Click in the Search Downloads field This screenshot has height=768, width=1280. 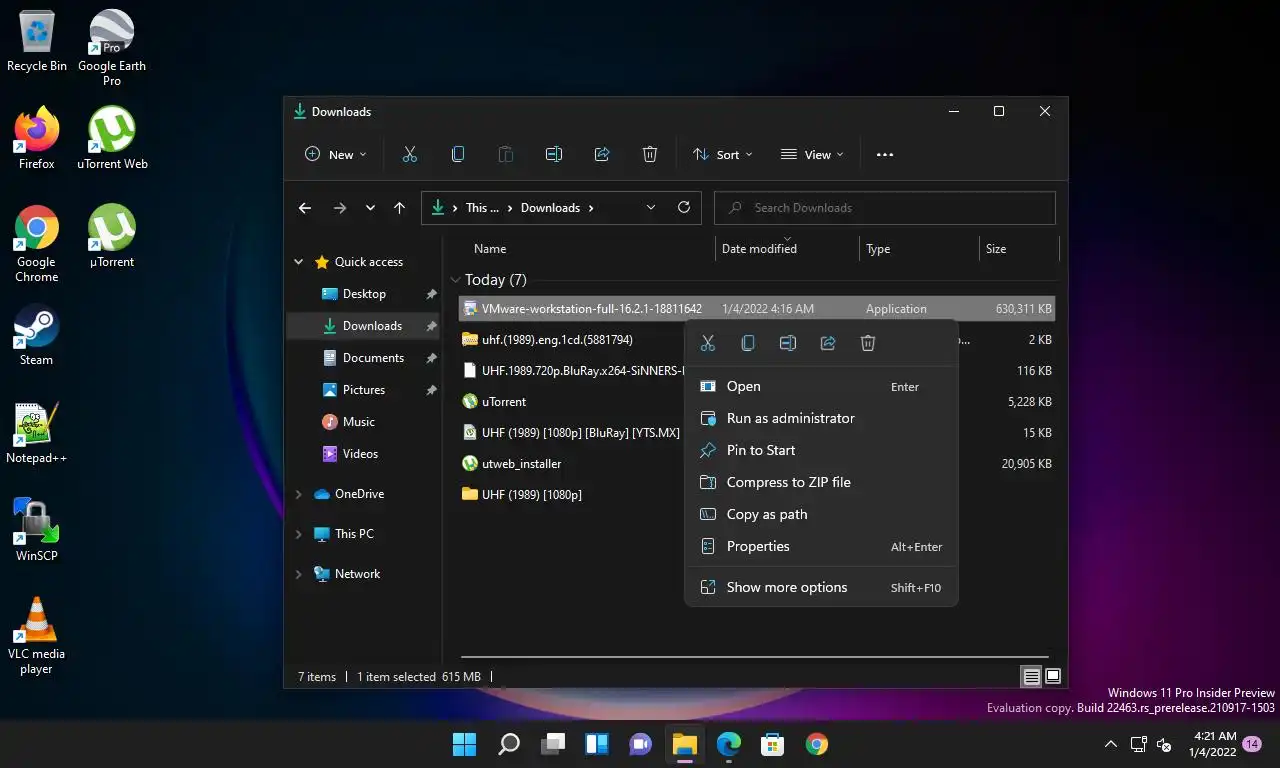[x=885, y=208]
